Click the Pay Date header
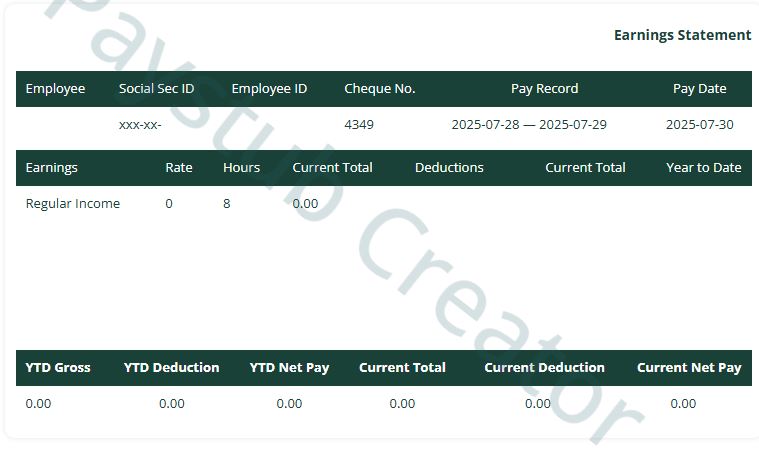759x461 pixels. pos(699,88)
